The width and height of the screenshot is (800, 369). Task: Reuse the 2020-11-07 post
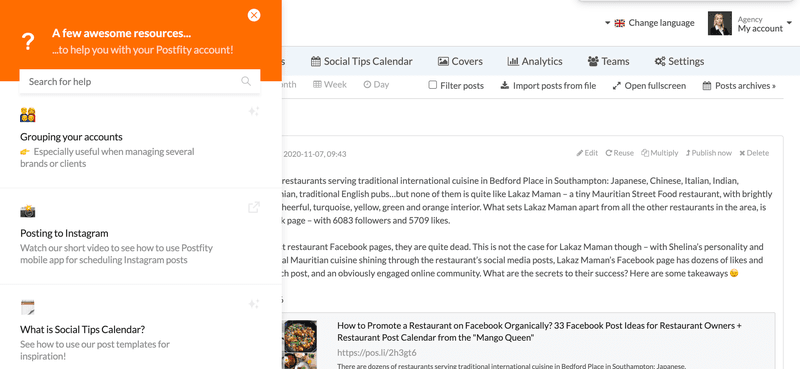(619, 153)
